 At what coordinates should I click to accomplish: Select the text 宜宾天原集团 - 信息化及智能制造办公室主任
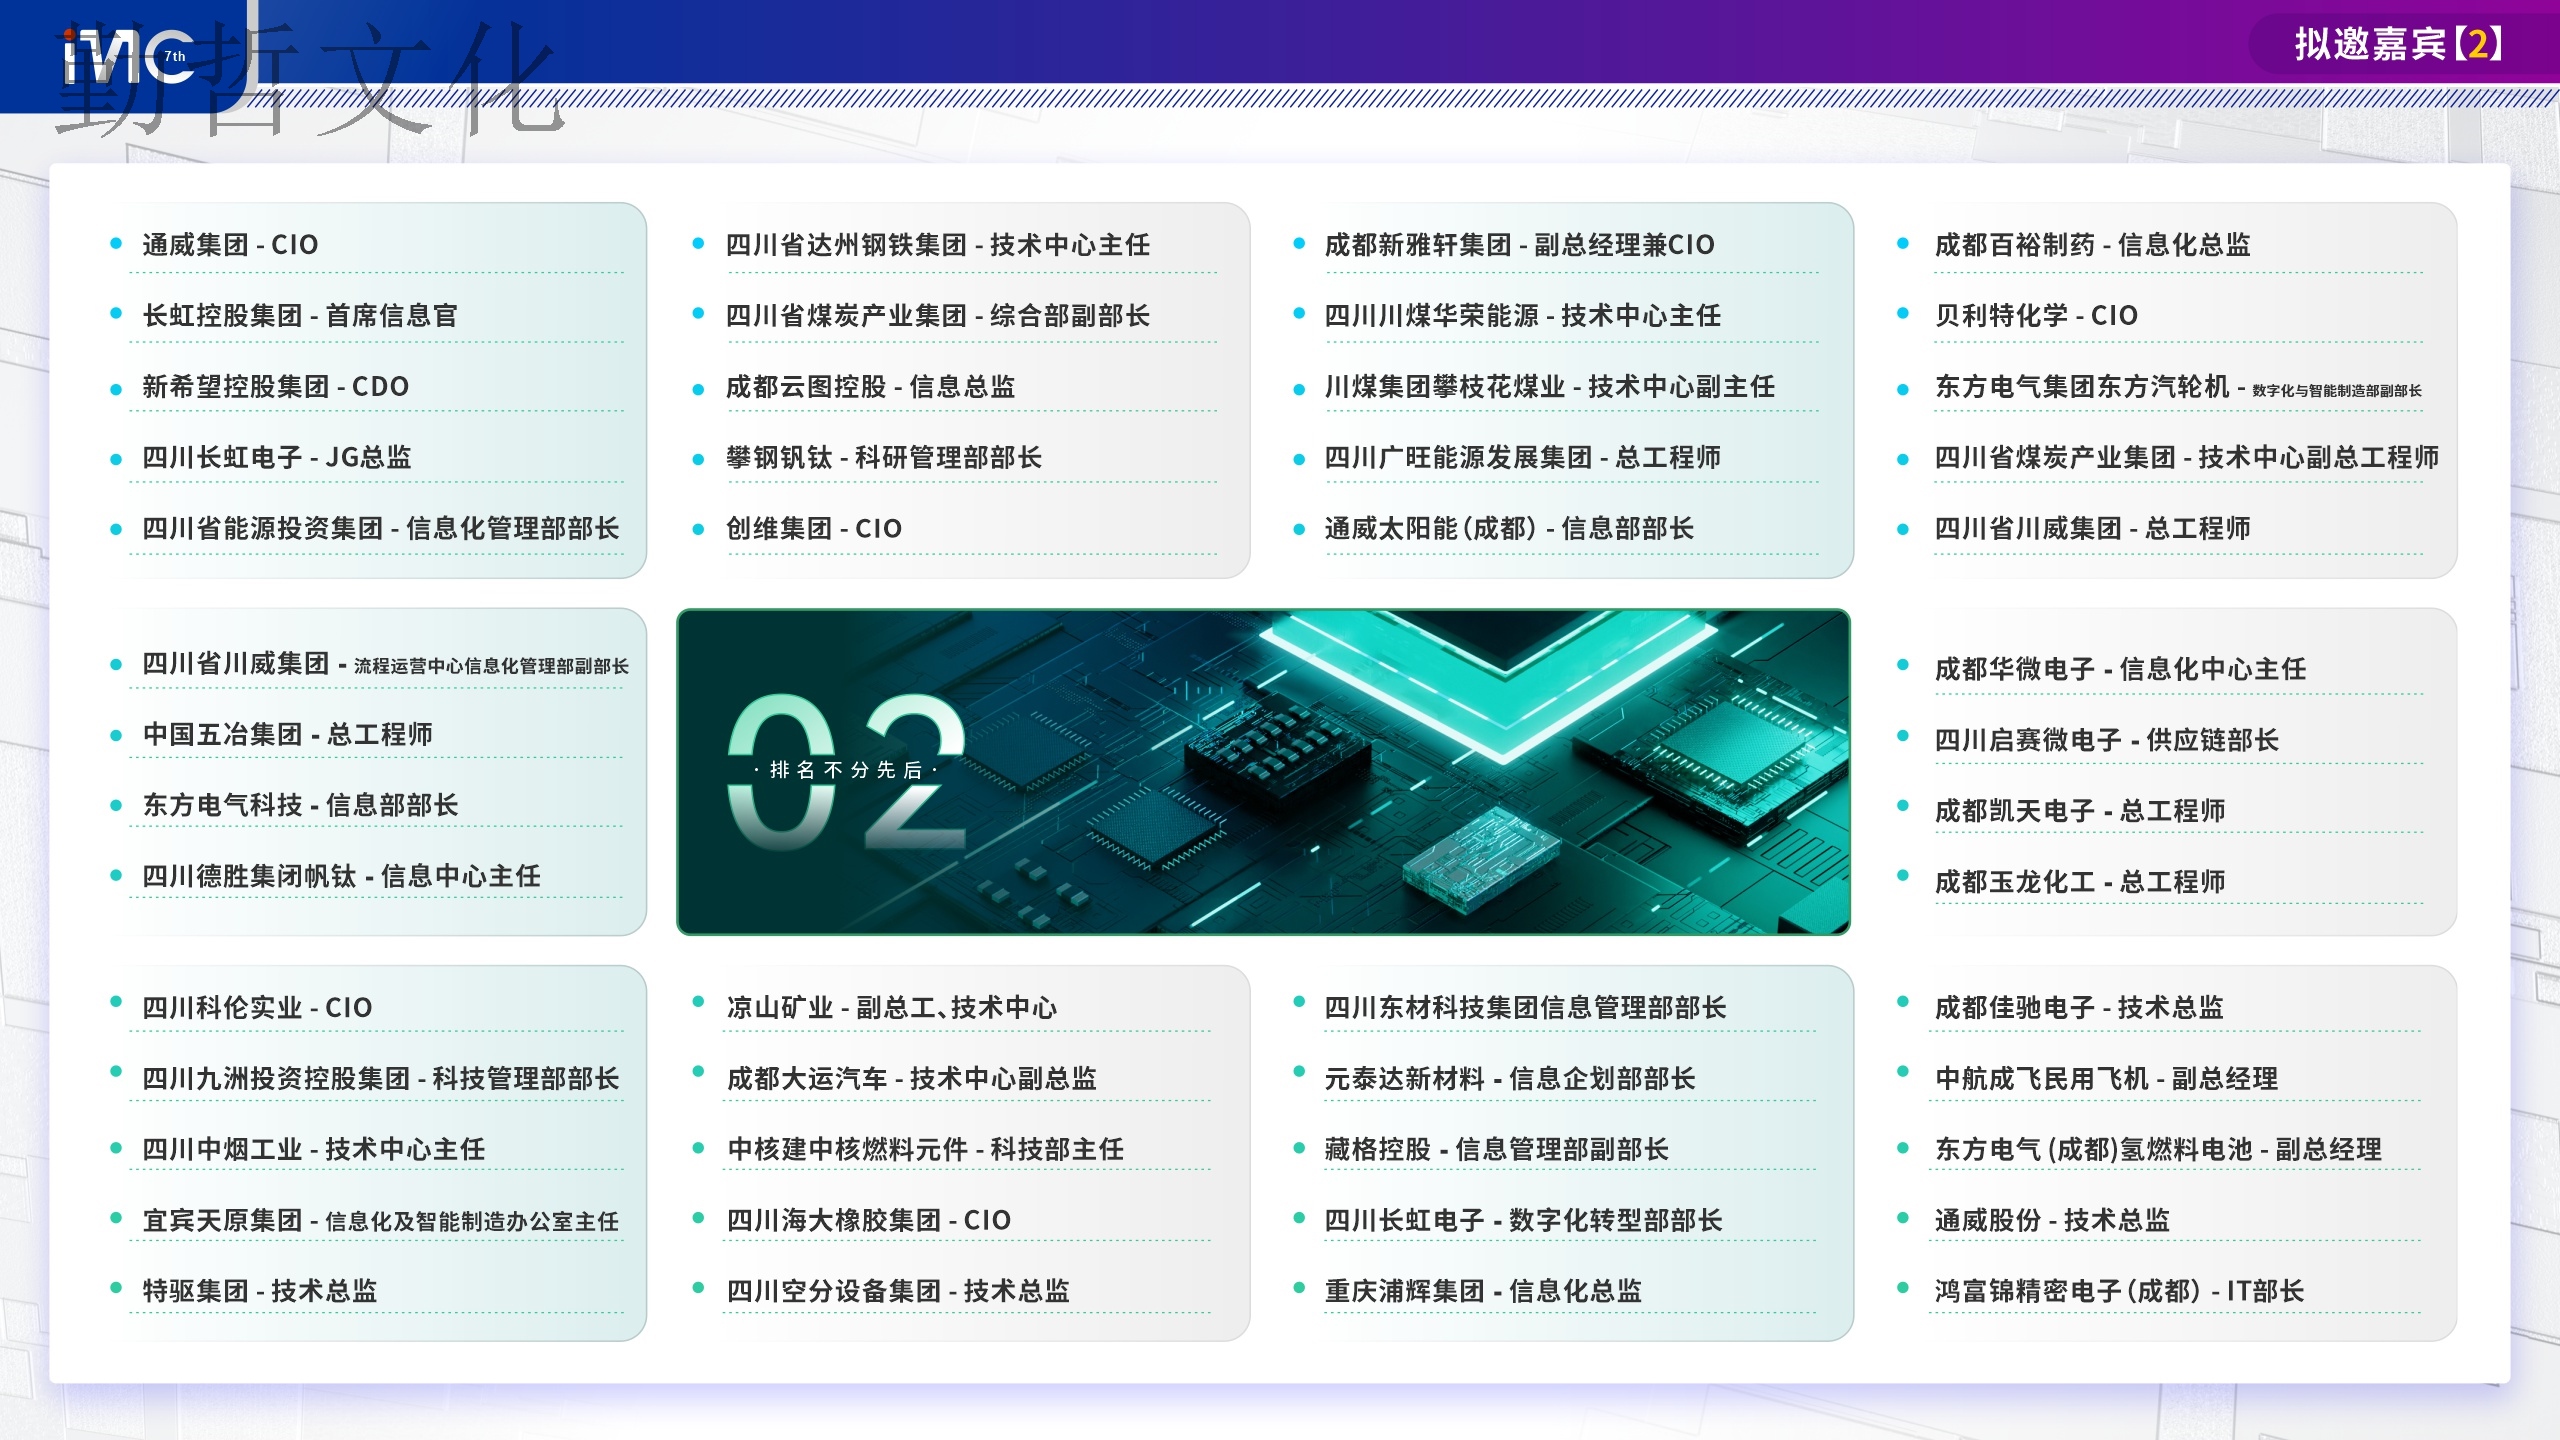pos(381,1221)
